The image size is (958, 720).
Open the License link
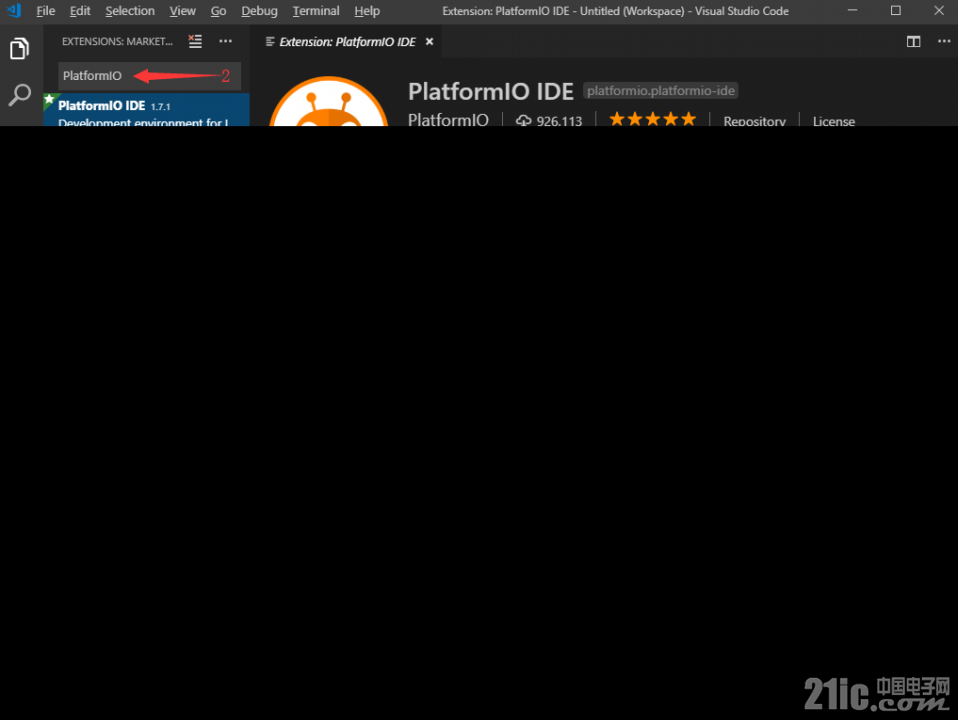pos(833,121)
